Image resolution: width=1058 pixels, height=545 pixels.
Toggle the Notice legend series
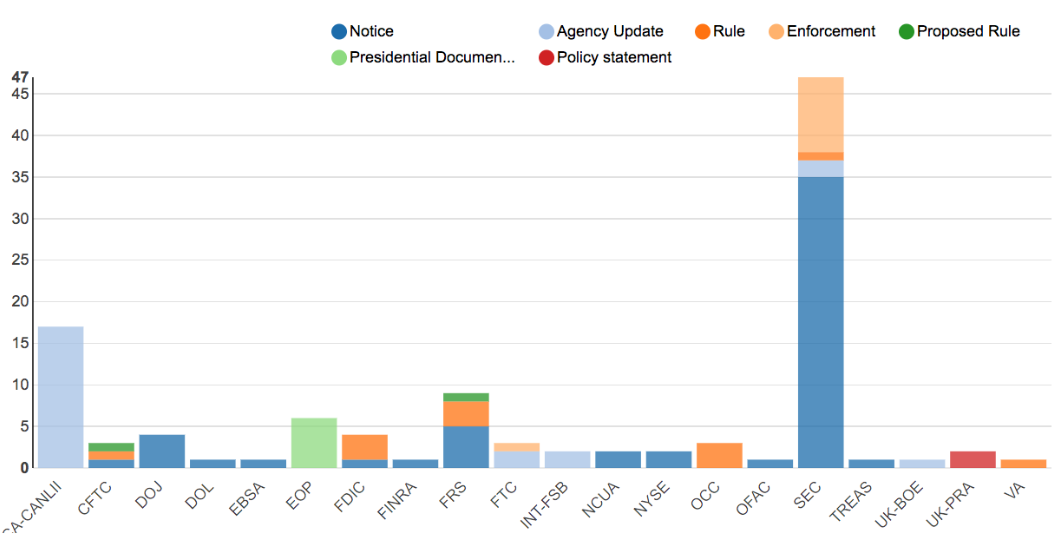coord(362,31)
